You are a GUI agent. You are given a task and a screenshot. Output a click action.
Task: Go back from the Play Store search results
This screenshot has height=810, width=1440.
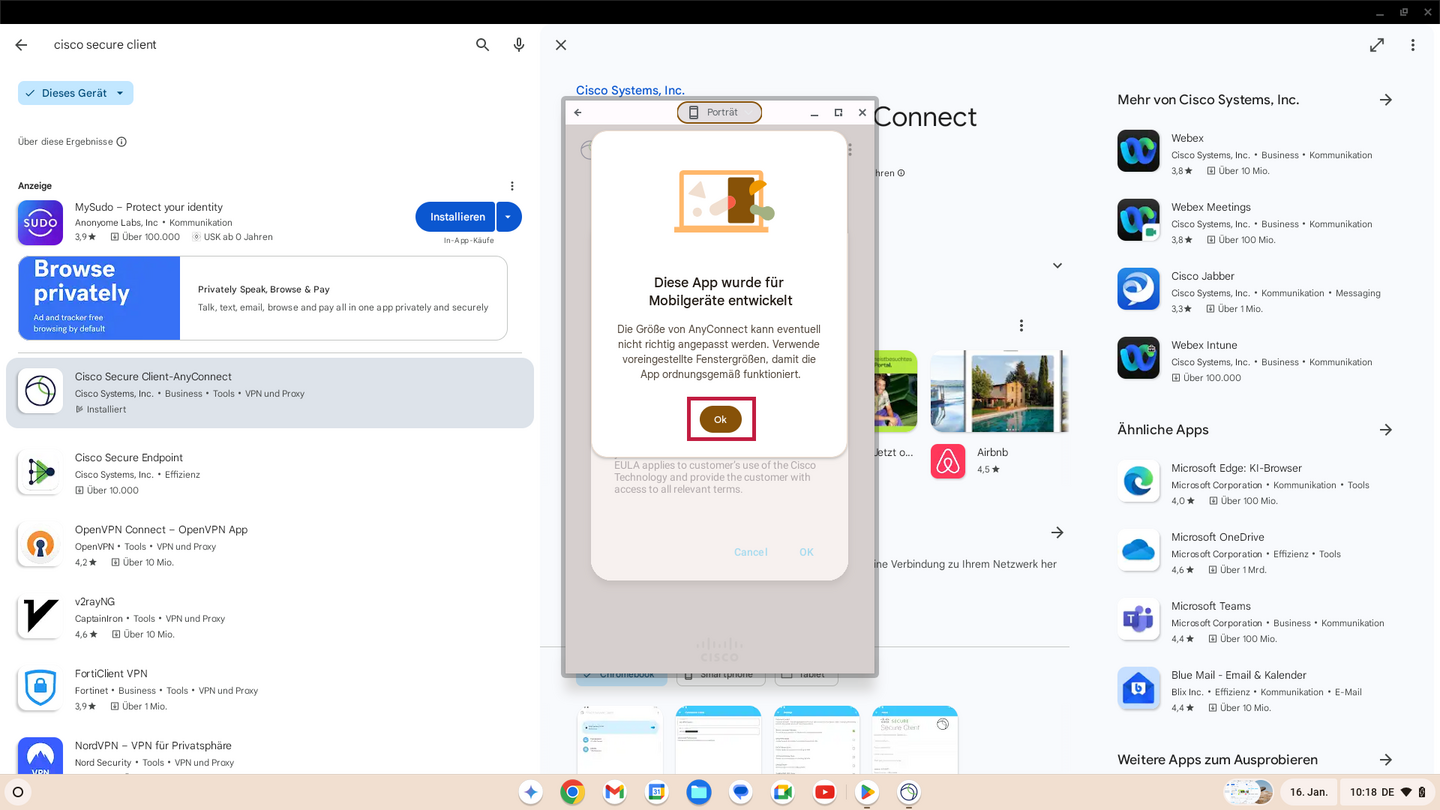click(21, 45)
